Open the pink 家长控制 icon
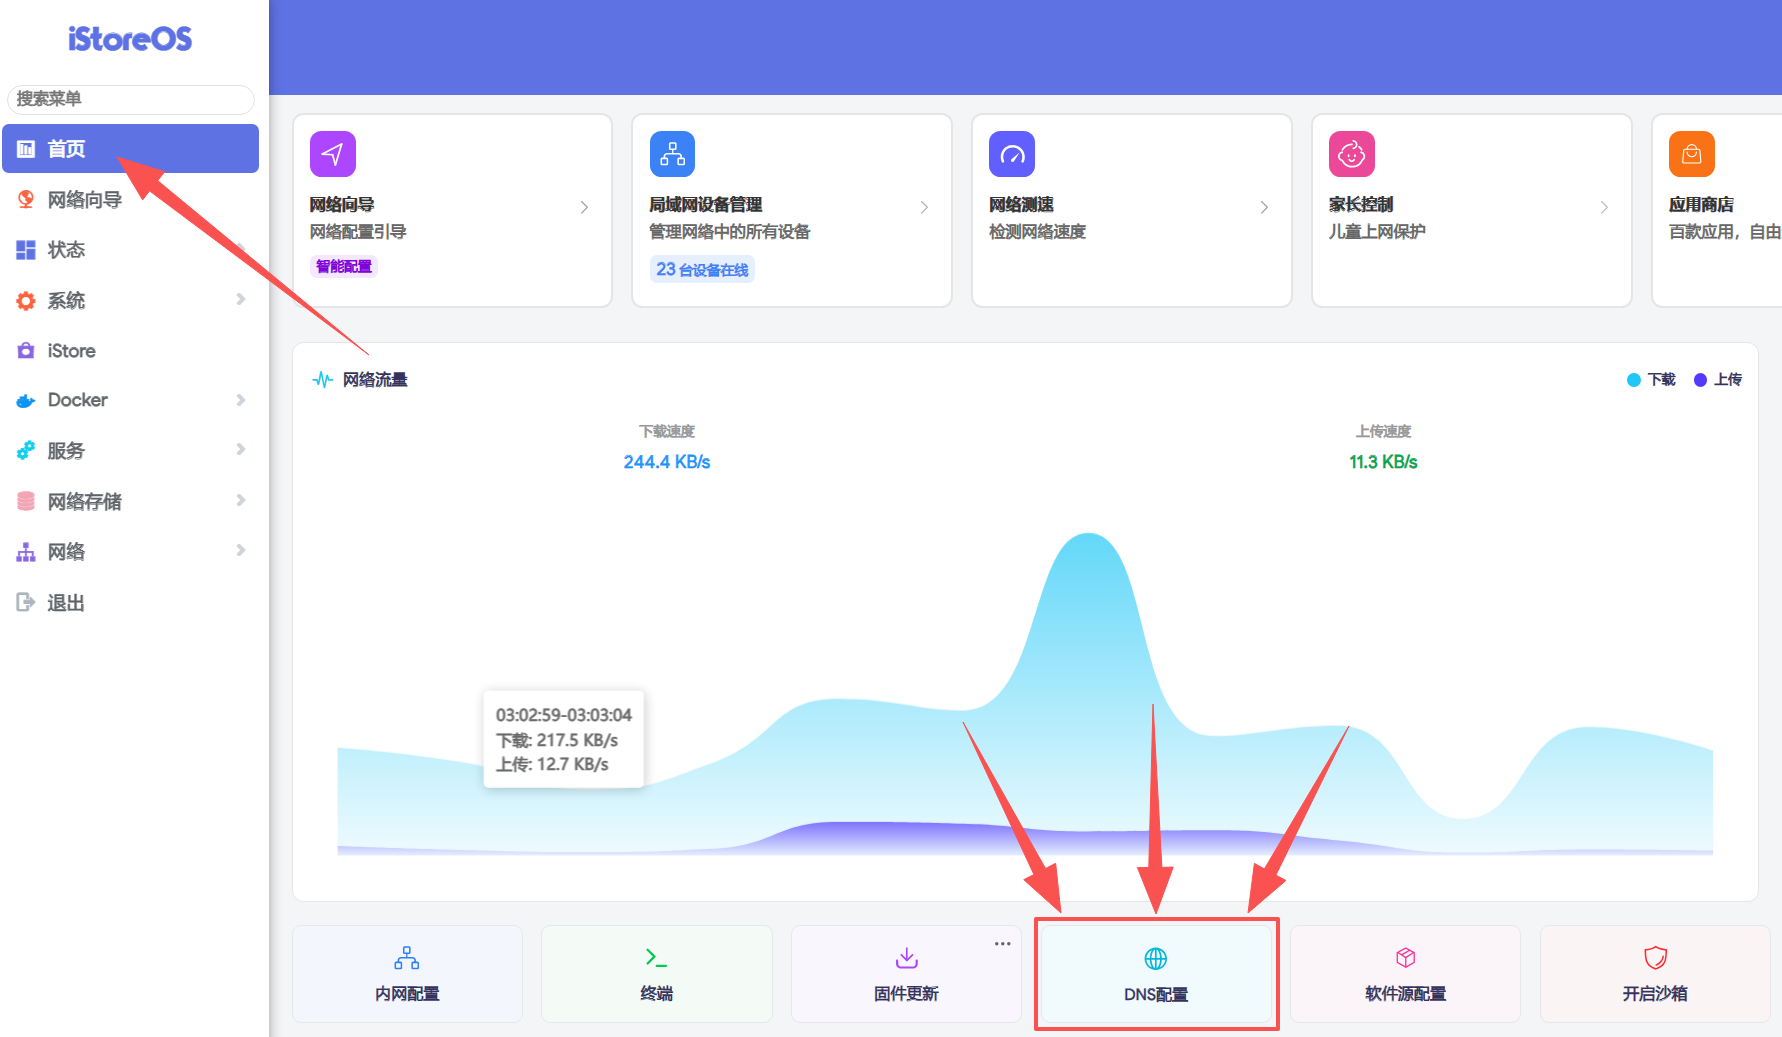Image resolution: width=1782 pixels, height=1037 pixels. click(x=1351, y=154)
